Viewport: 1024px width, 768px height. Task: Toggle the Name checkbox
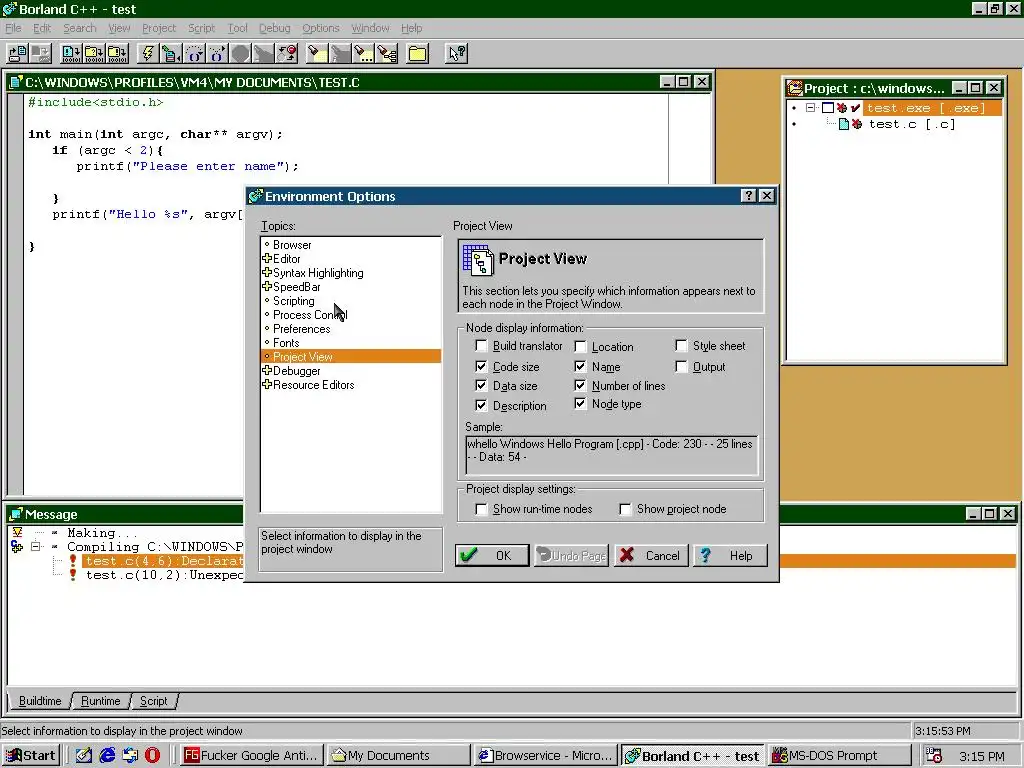point(581,366)
